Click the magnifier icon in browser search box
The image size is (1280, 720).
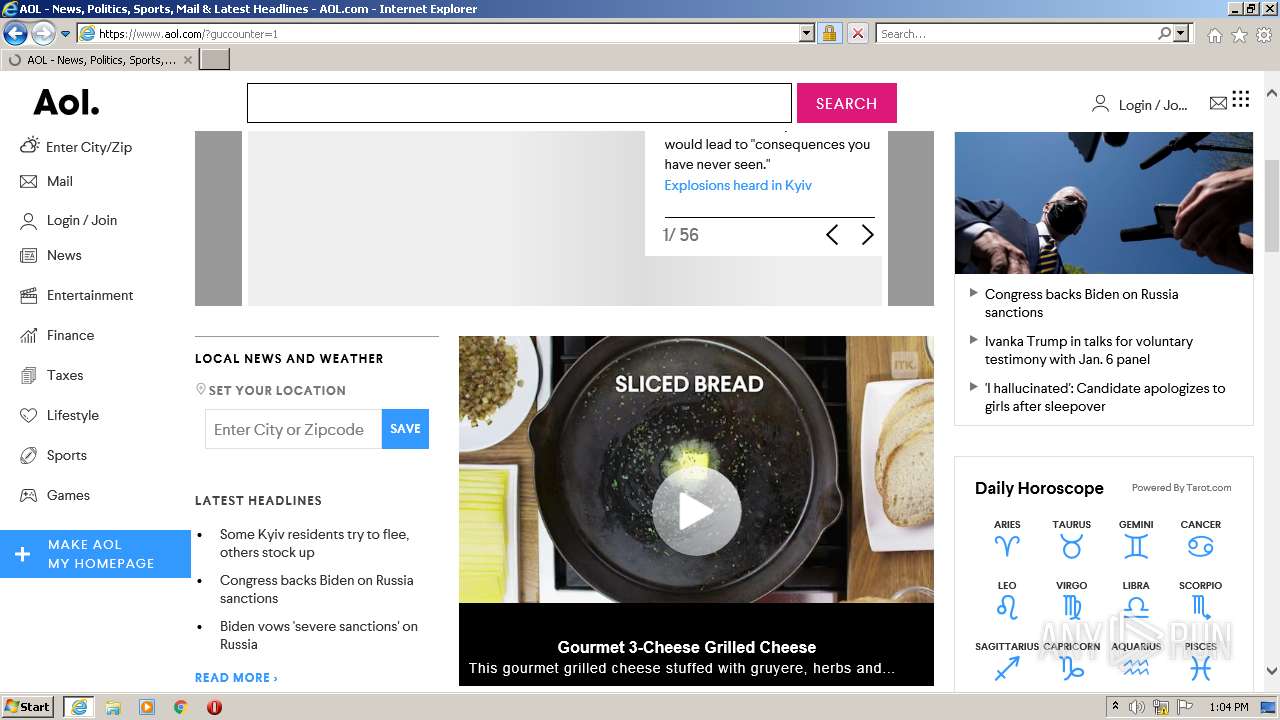pyautogui.click(x=1164, y=33)
